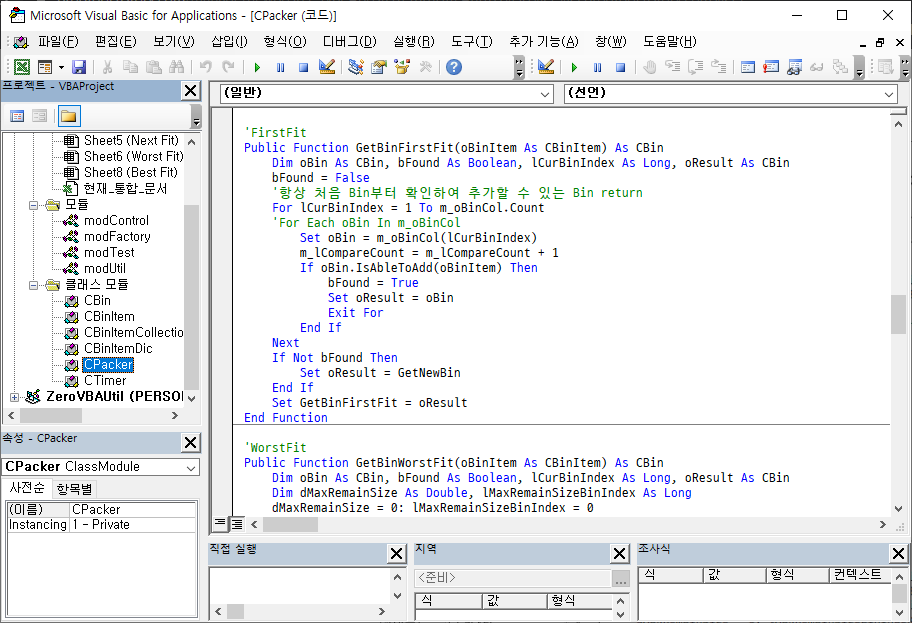The height and width of the screenshot is (623, 912).
Task: Open the CPacker ClassModule properties dropdown
Action: pos(191,468)
